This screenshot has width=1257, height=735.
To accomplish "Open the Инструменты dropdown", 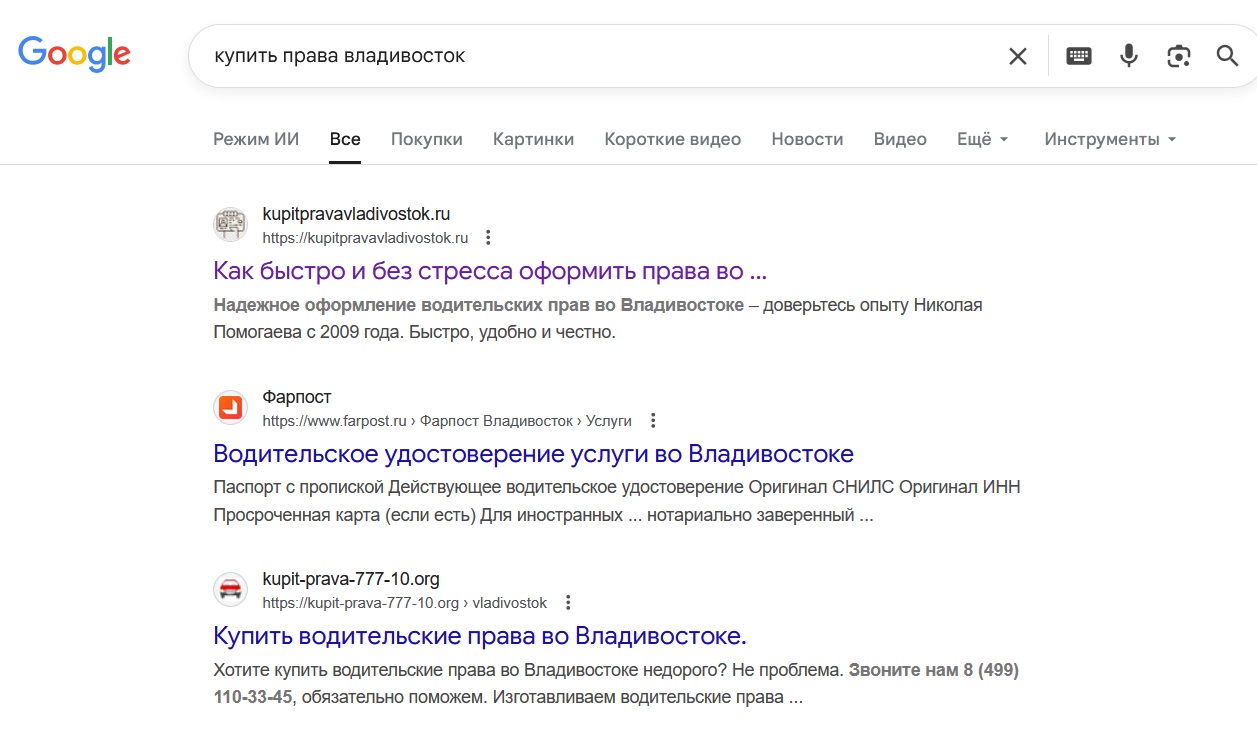I will [x=1109, y=139].
